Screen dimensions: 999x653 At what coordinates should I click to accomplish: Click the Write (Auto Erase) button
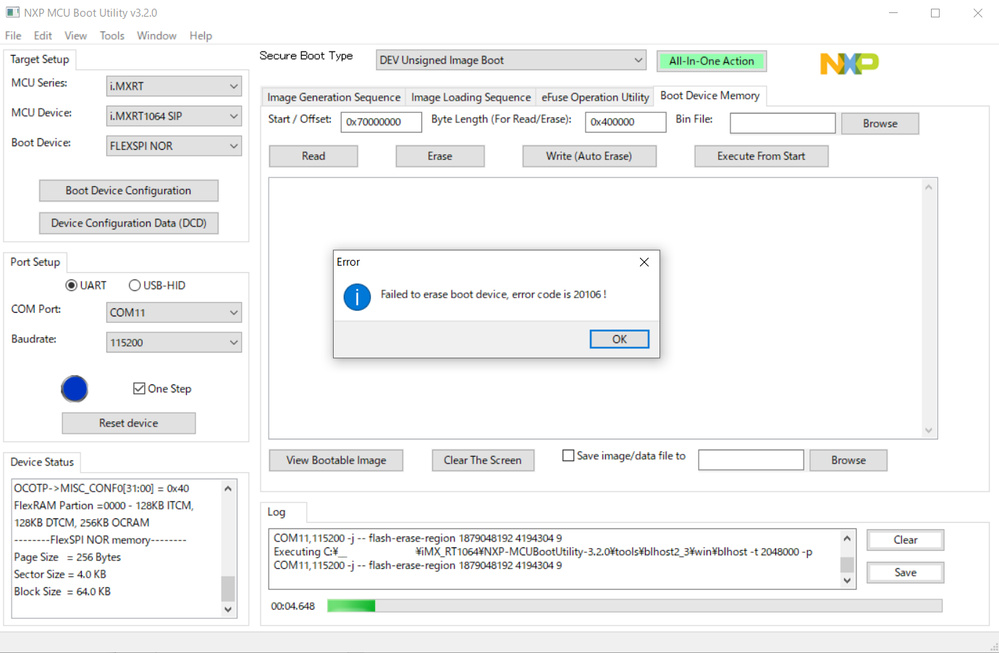[589, 156]
